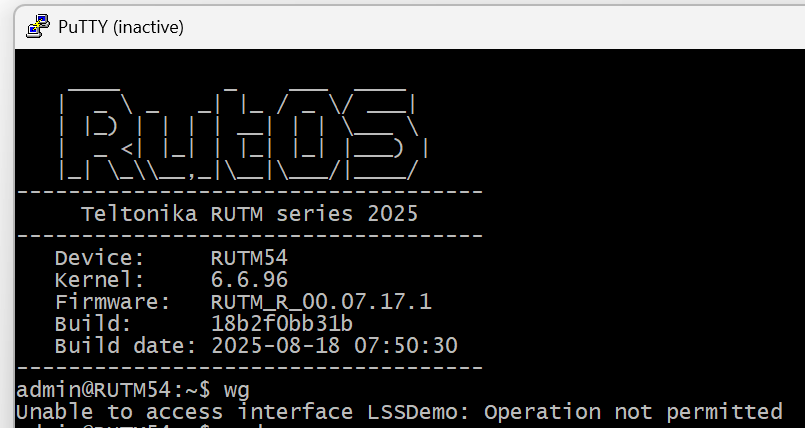Click firmware version RUTM_R_00.07.17.1
This screenshot has width=805, height=428.
pos(321,302)
